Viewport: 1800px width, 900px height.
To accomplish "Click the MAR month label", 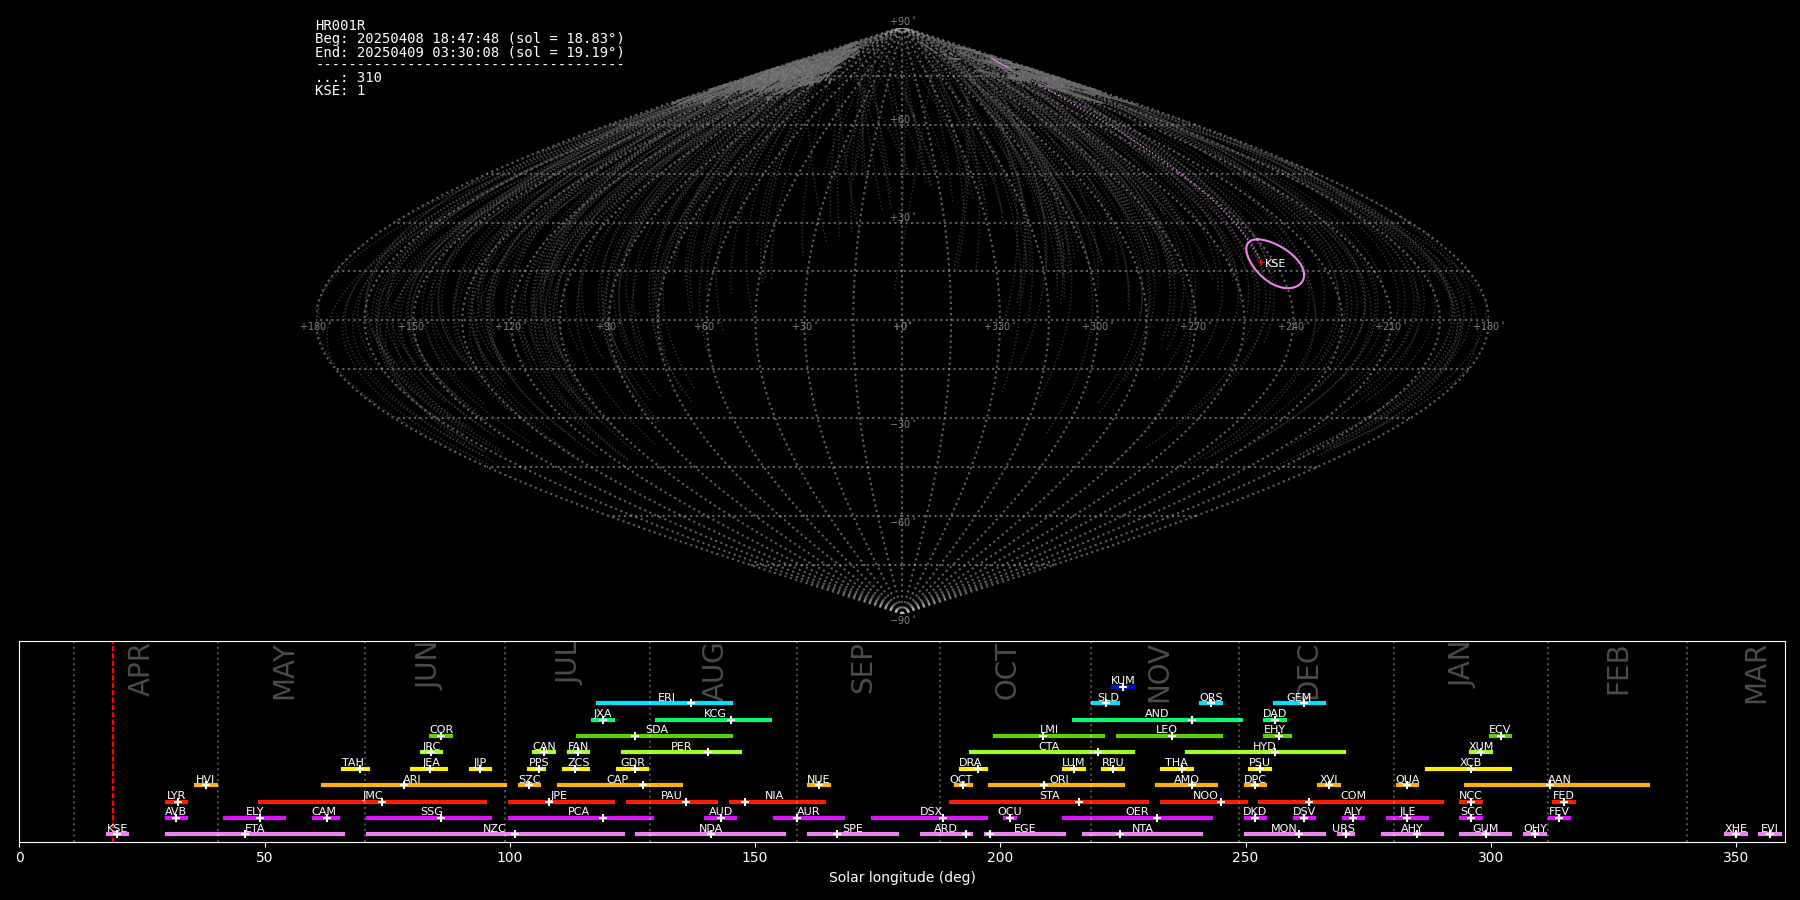I will point(1756,675).
